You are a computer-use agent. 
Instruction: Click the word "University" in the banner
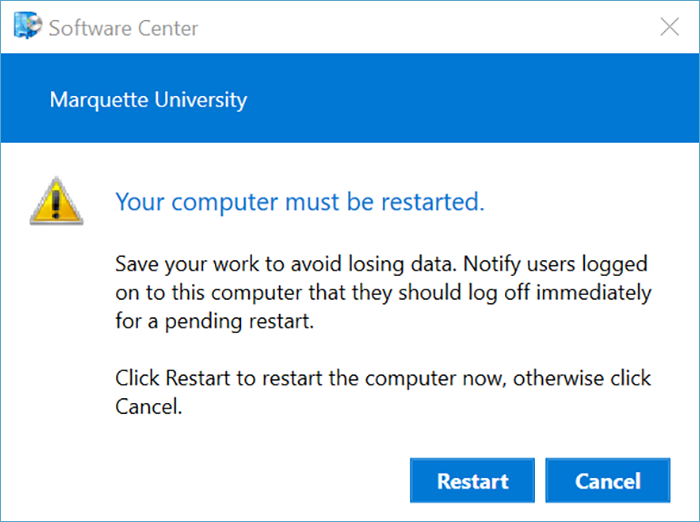tap(204, 100)
